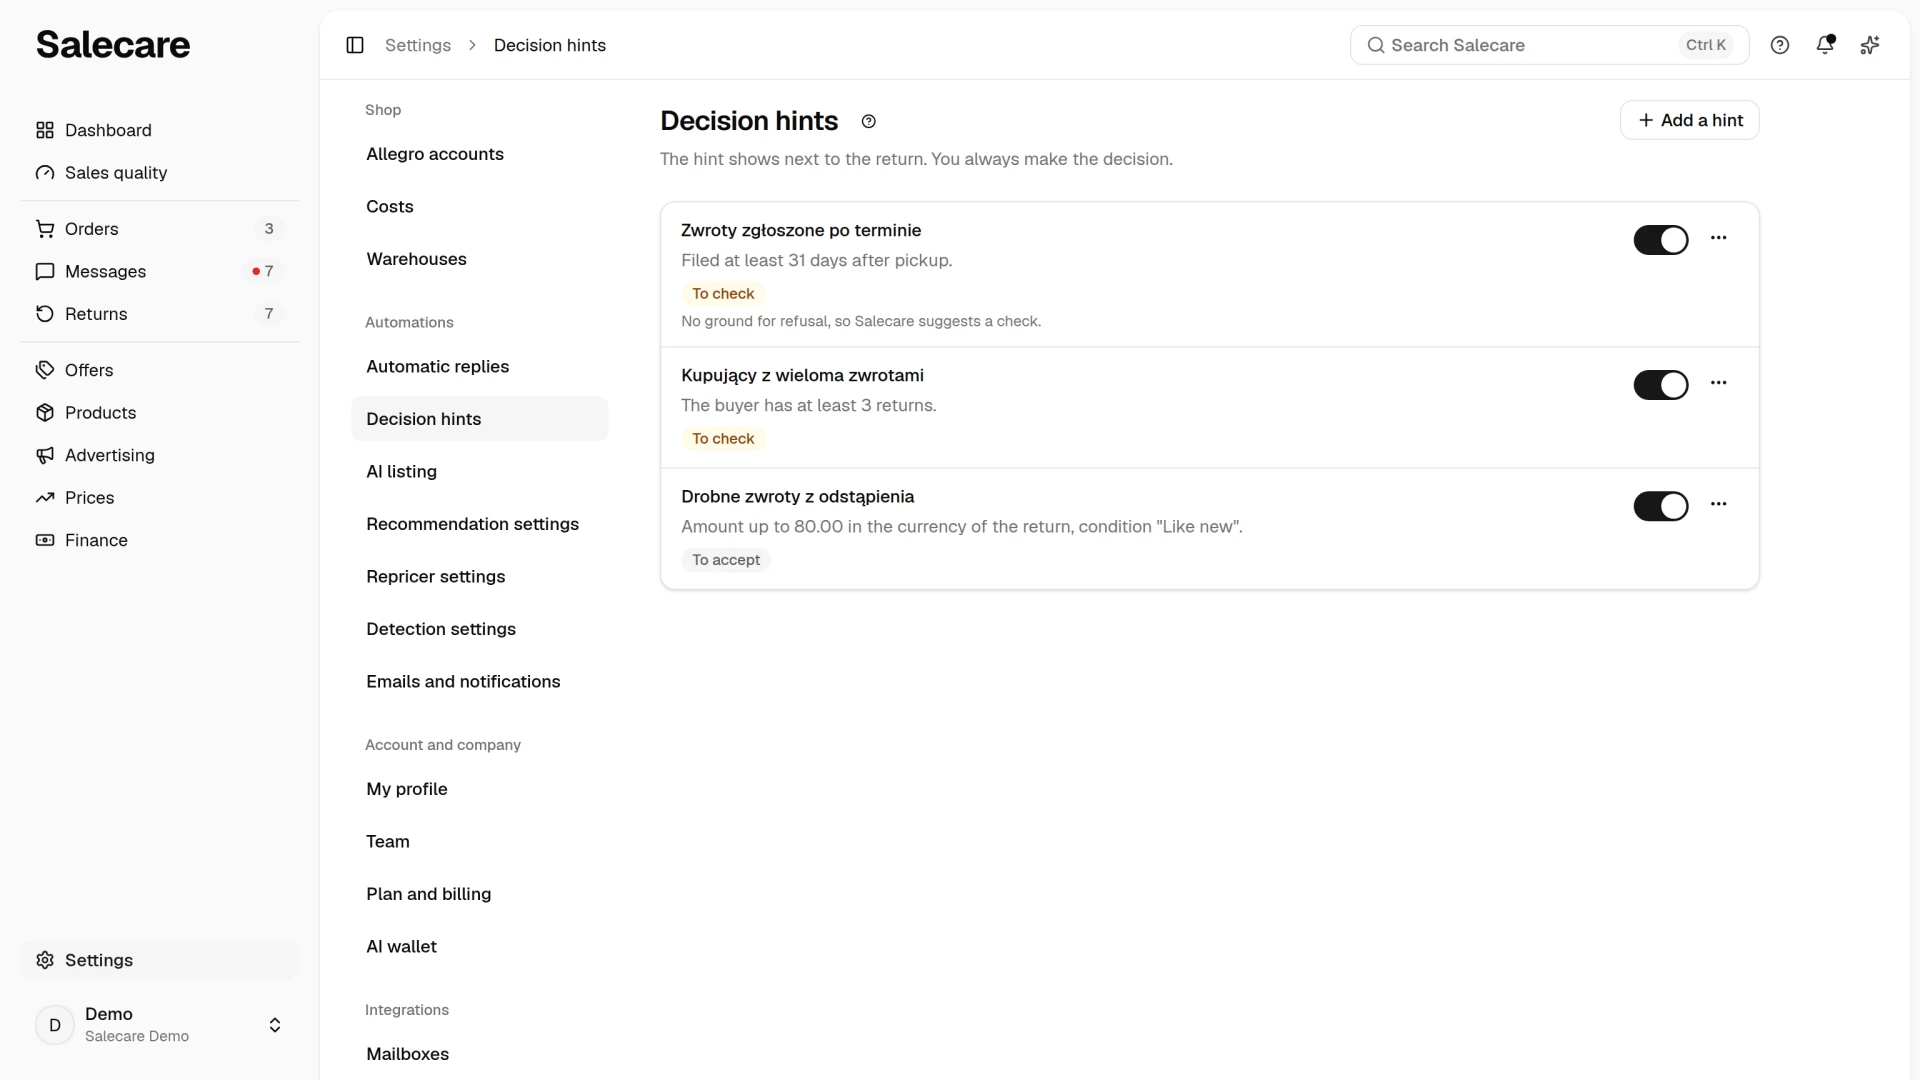
Task: Click the Dashboard grid icon
Action: click(x=45, y=130)
